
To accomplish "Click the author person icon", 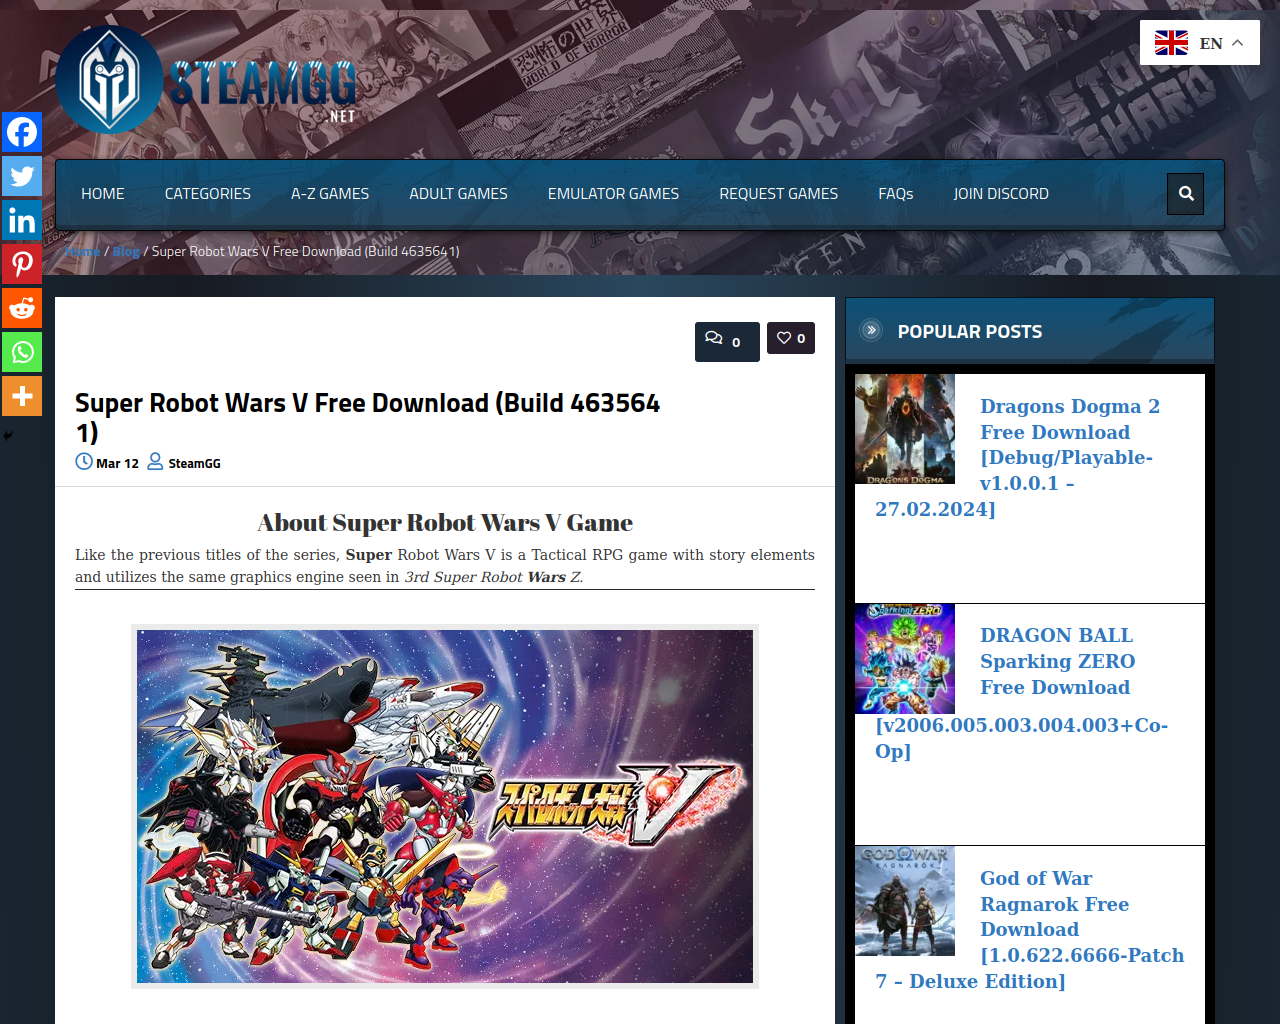I will (x=155, y=462).
